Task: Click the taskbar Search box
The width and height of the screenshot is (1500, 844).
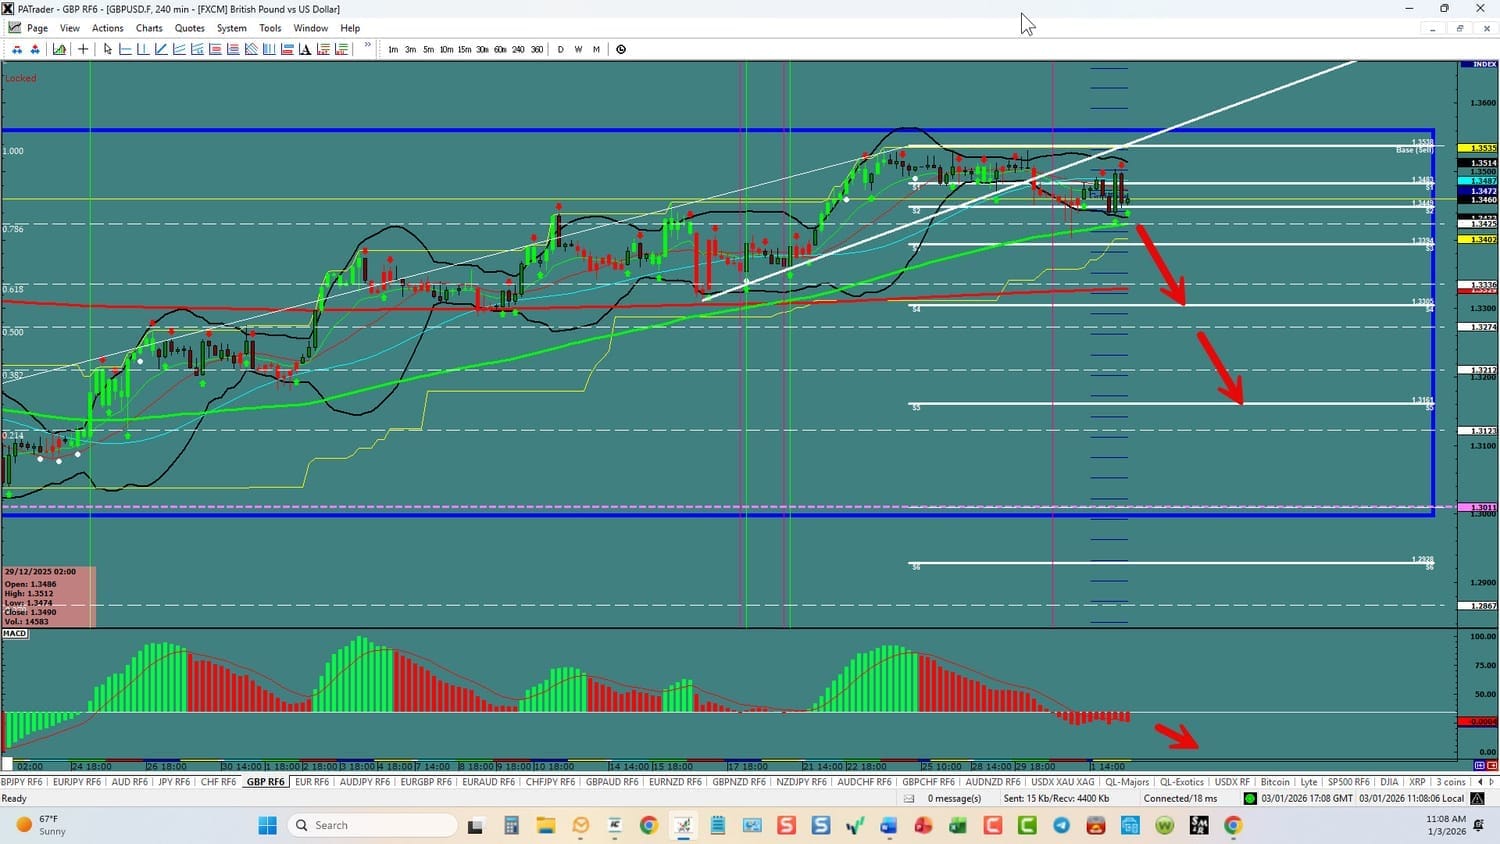Action: (x=372, y=825)
